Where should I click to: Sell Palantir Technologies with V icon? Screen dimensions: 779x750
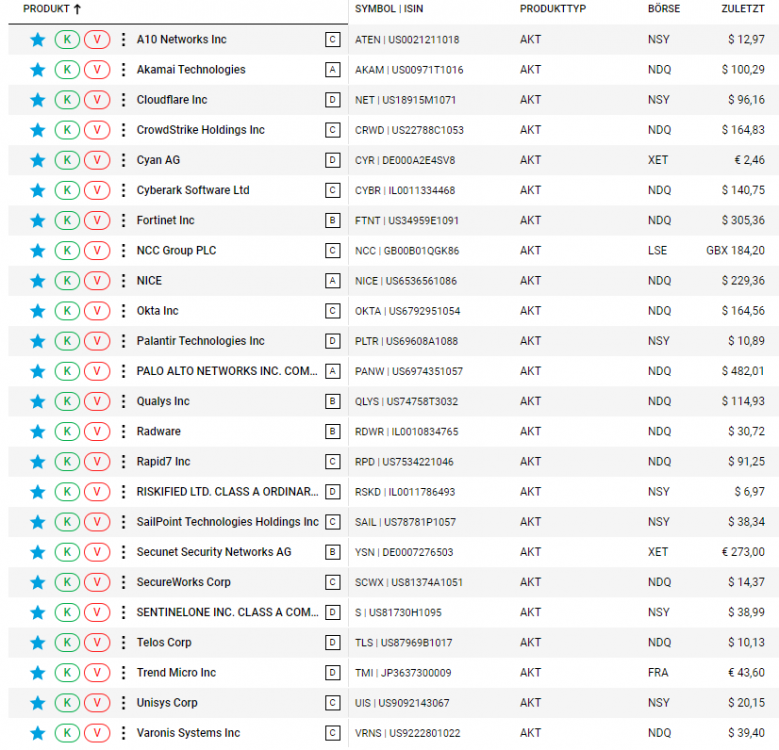97,341
